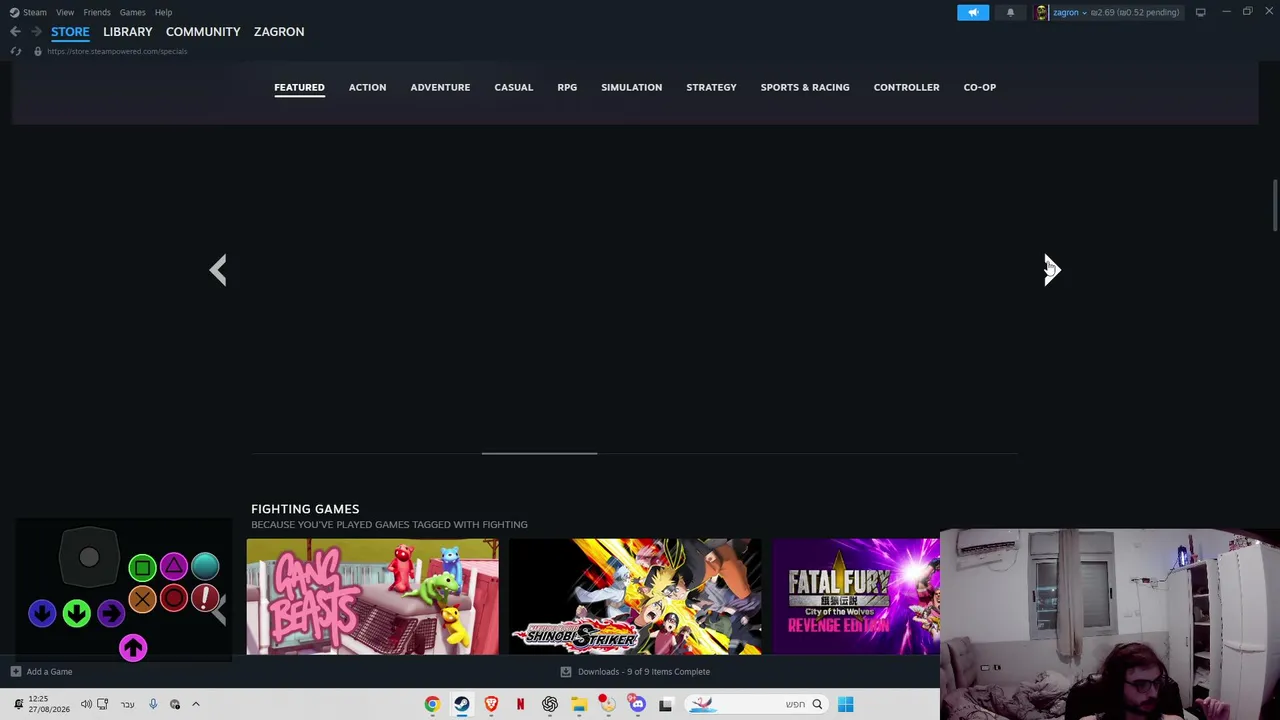Click the green square controller button

(142, 568)
